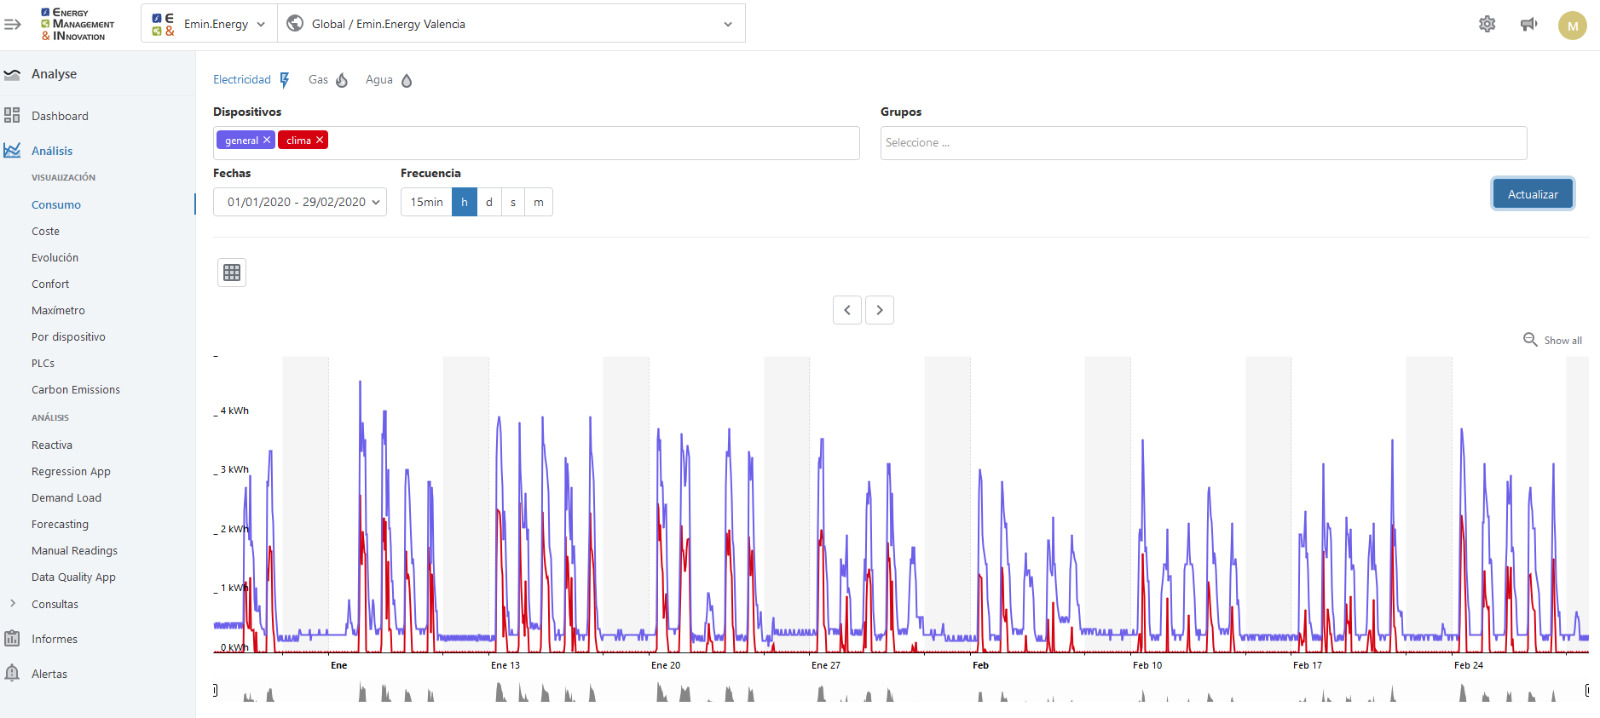Open Coste in the sidebar menu
The height and width of the screenshot is (718, 1600).
[x=45, y=231]
